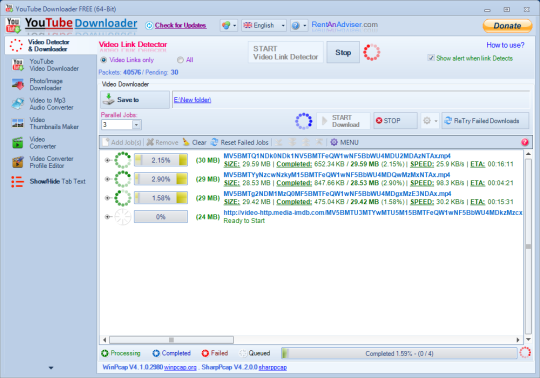Click the red help icon in jobs toolbar

point(525,142)
